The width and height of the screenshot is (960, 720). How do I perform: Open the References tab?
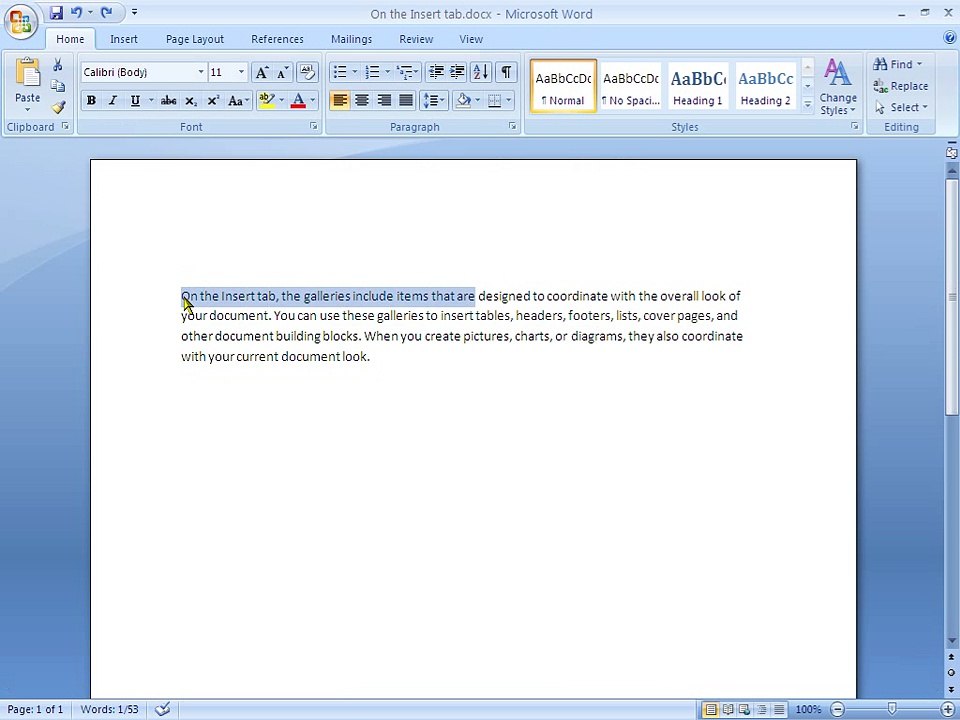[277, 39]
